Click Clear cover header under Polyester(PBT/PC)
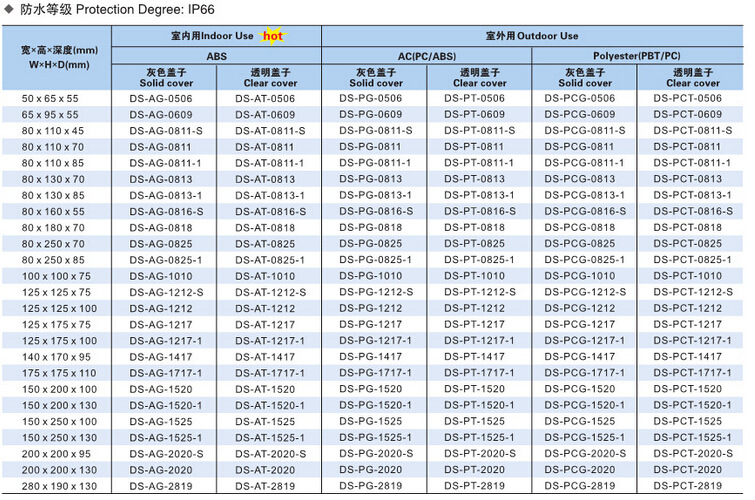 (x=692, y=77)
